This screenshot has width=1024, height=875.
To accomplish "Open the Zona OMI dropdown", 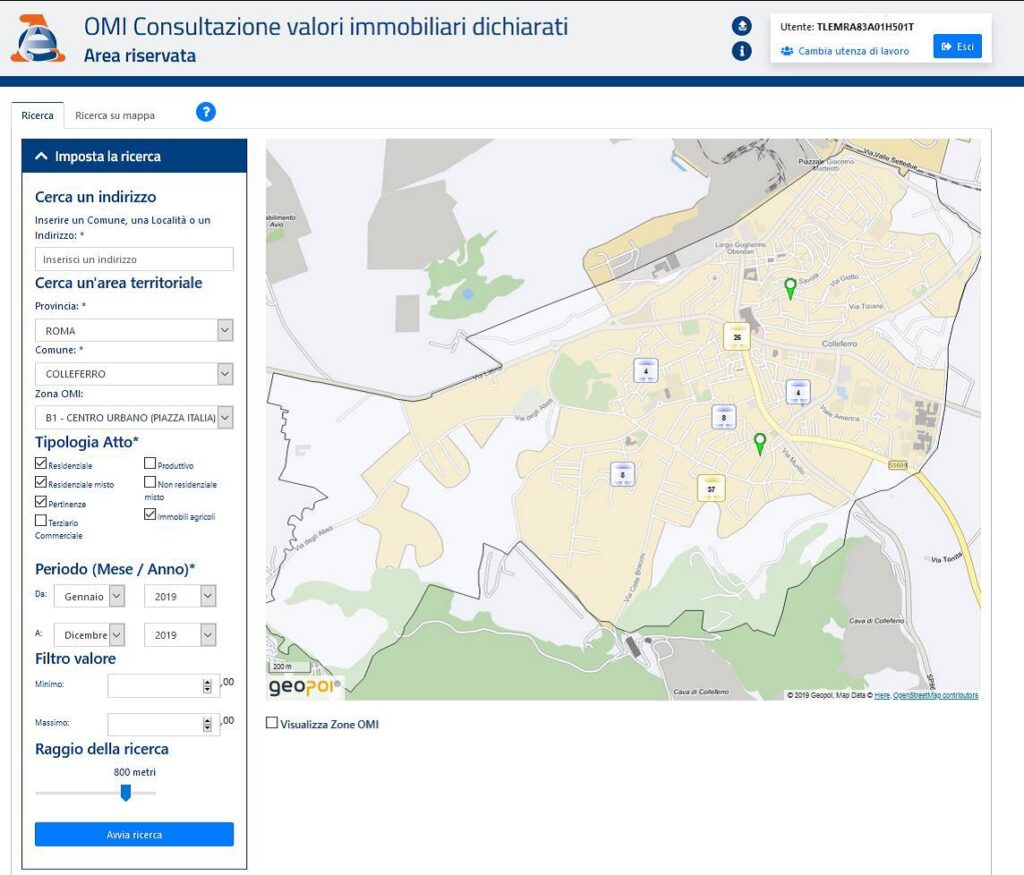I will point(134,417).
